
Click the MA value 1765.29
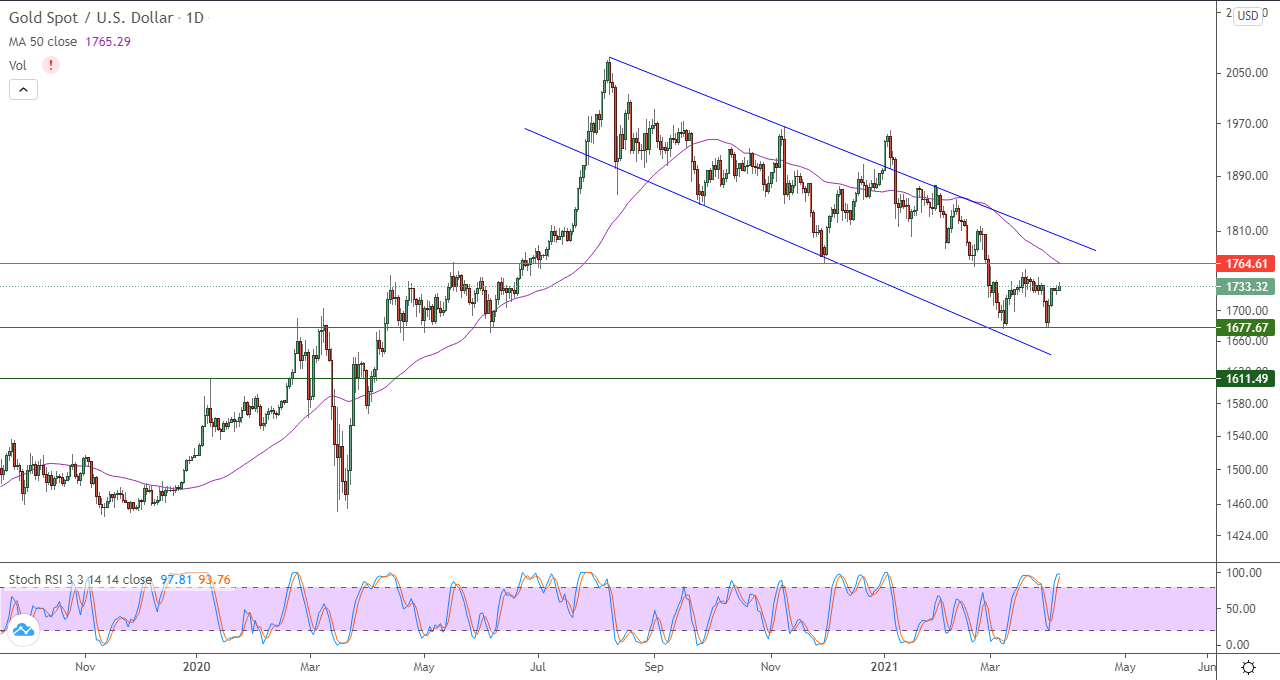110,42
